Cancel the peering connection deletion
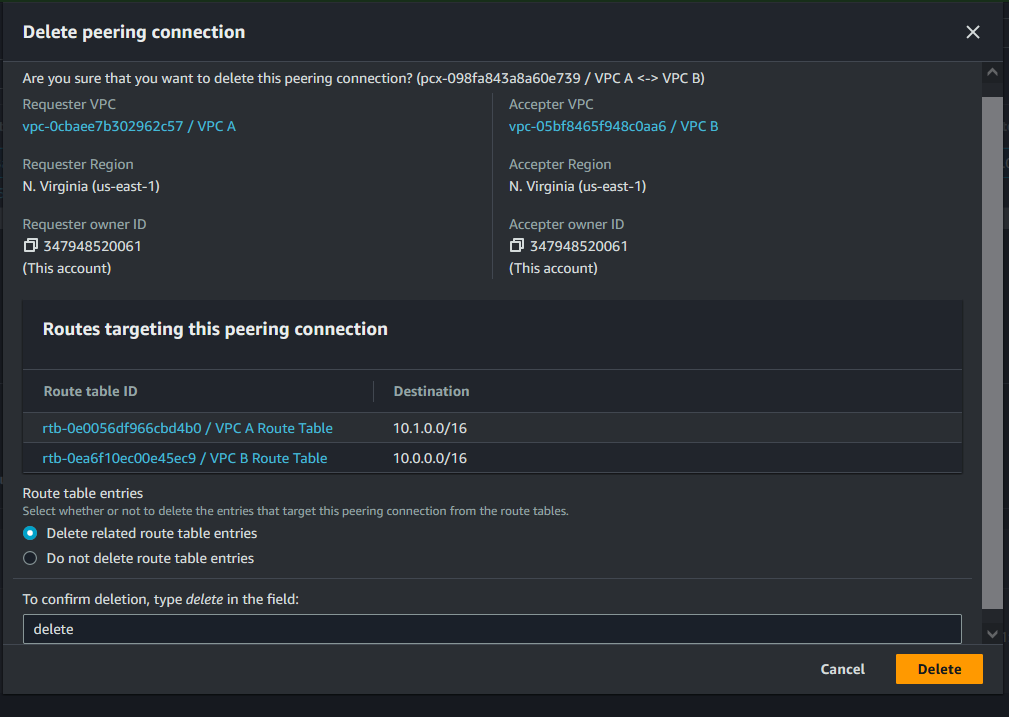The width and height of the screenshot is (1009, 717). coord(842,669)
